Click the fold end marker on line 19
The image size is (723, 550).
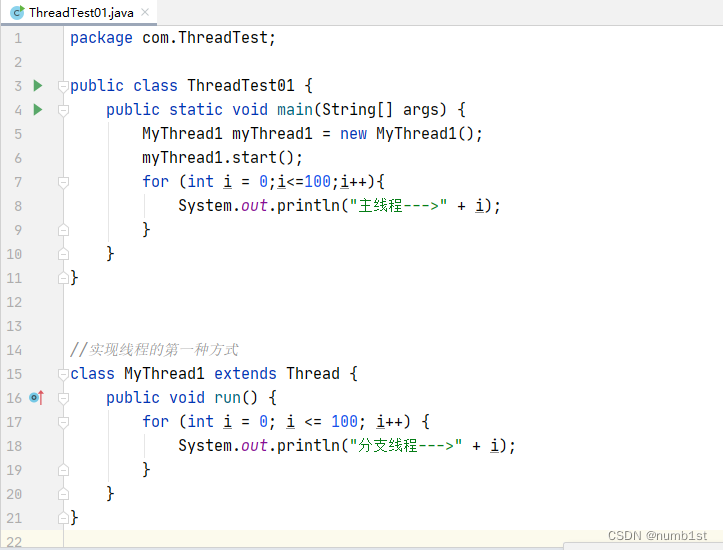point(63,470)
